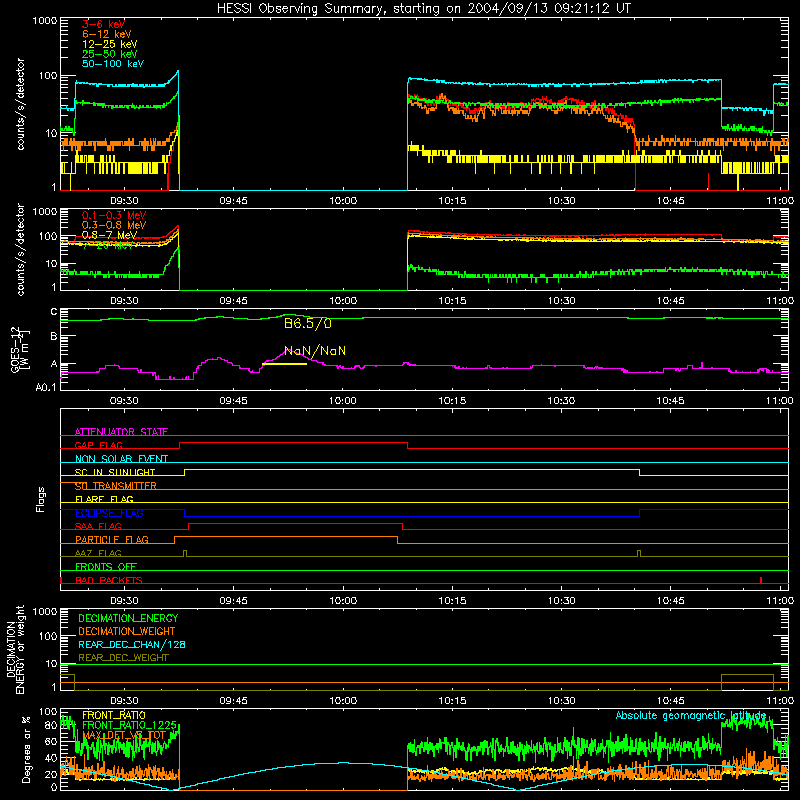Click the FRONT_RATIO_1225 legend label
This screenshot has height=800, width=800.
coord(129,725)
